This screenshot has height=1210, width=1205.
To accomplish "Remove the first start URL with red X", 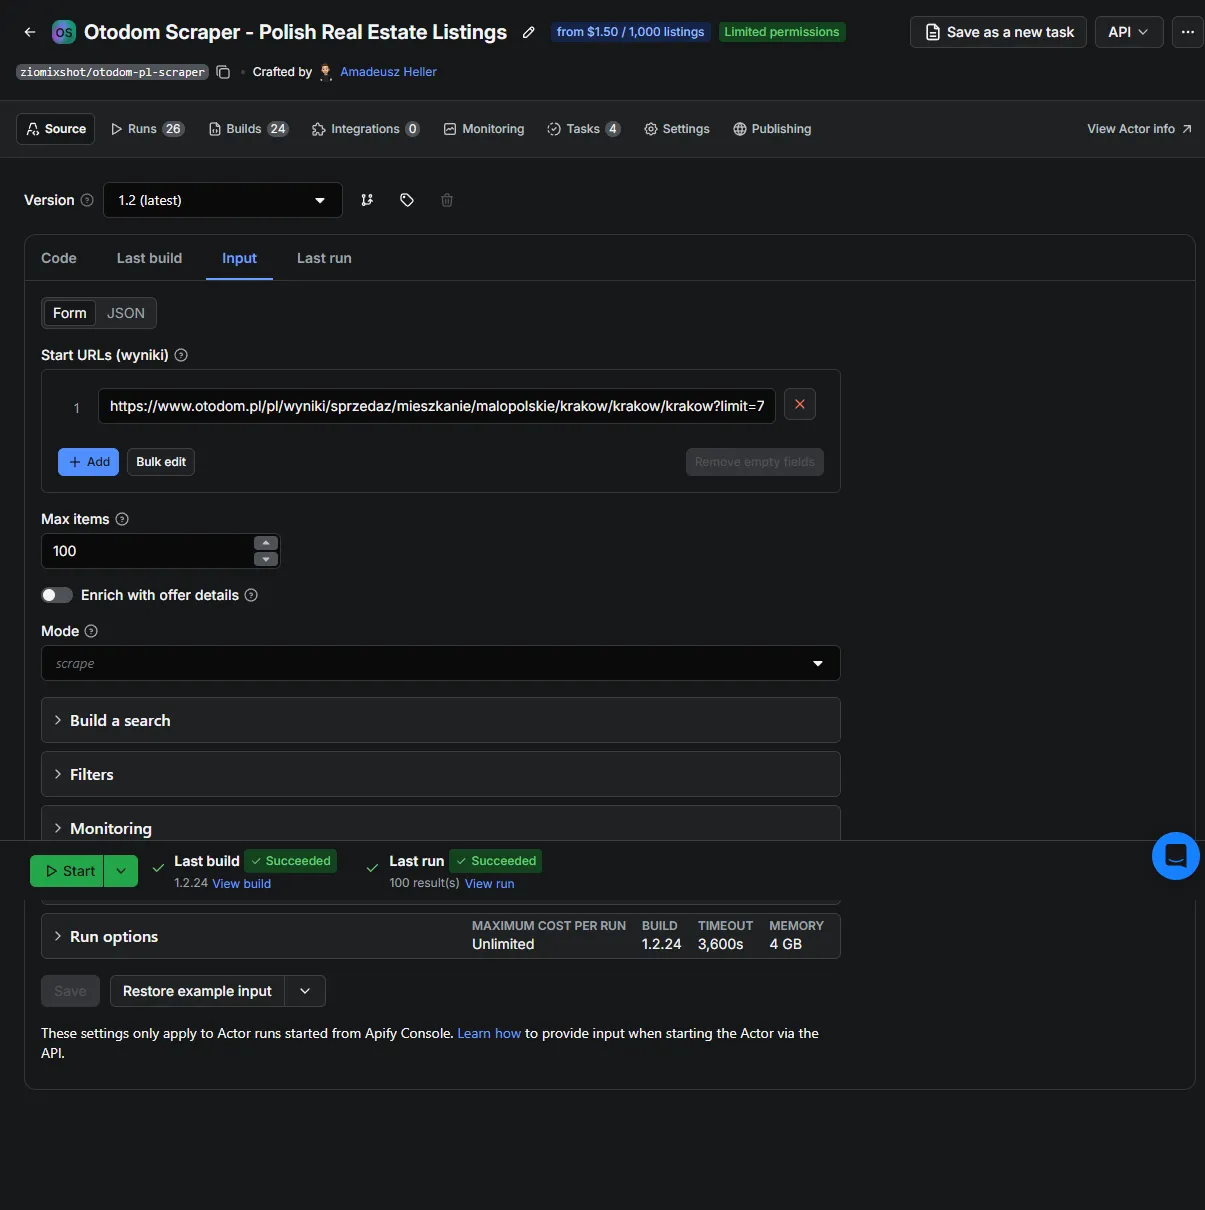I will pyautogui.click(x=800, y=405).
